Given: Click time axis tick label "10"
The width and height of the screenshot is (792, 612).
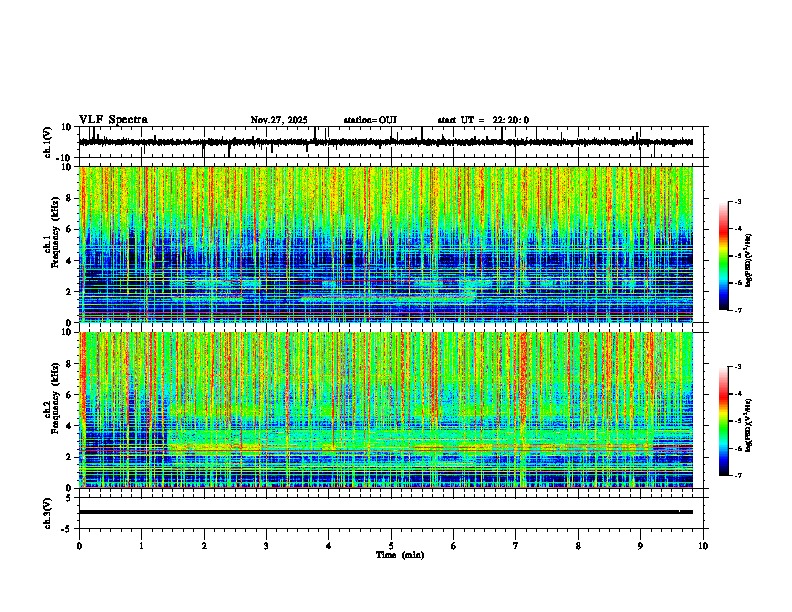Looking at the screenshot, I should (x=703, y=546).
